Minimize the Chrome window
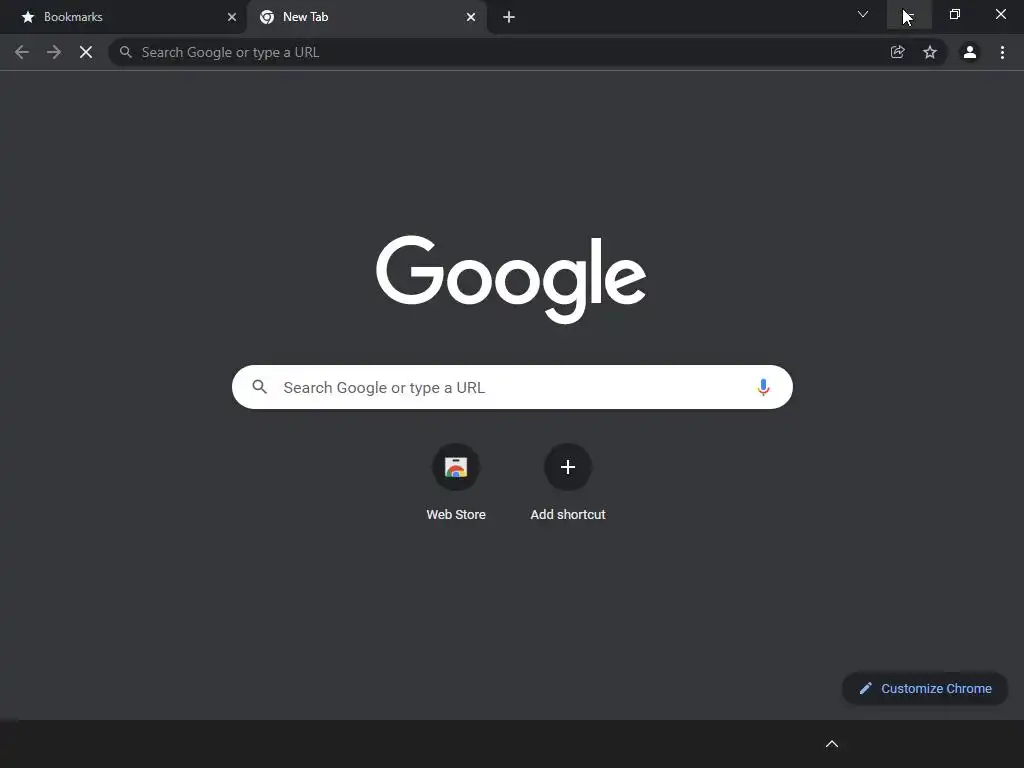 tap(909, 14)
